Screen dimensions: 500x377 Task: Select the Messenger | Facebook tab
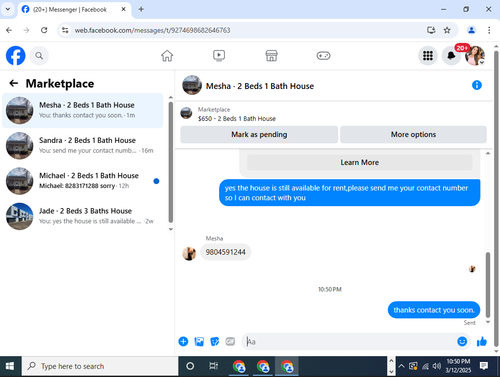pos(73,10)
